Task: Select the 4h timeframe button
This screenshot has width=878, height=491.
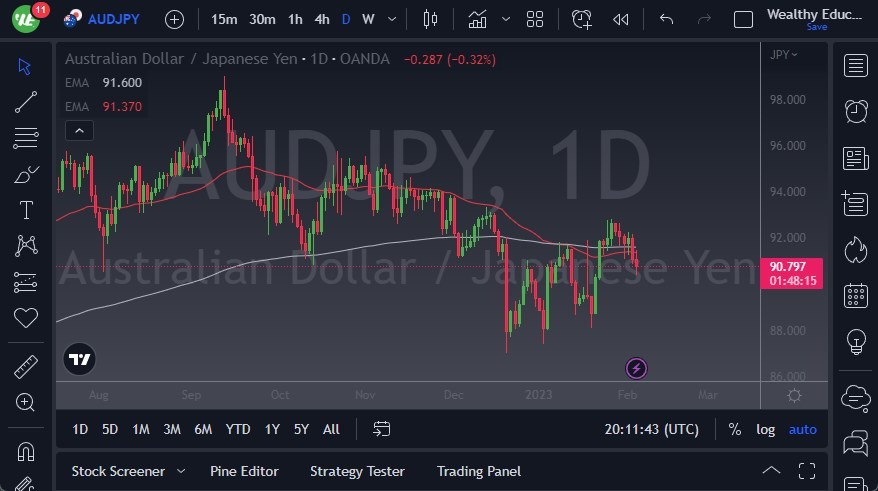Action: coord(321,19)
